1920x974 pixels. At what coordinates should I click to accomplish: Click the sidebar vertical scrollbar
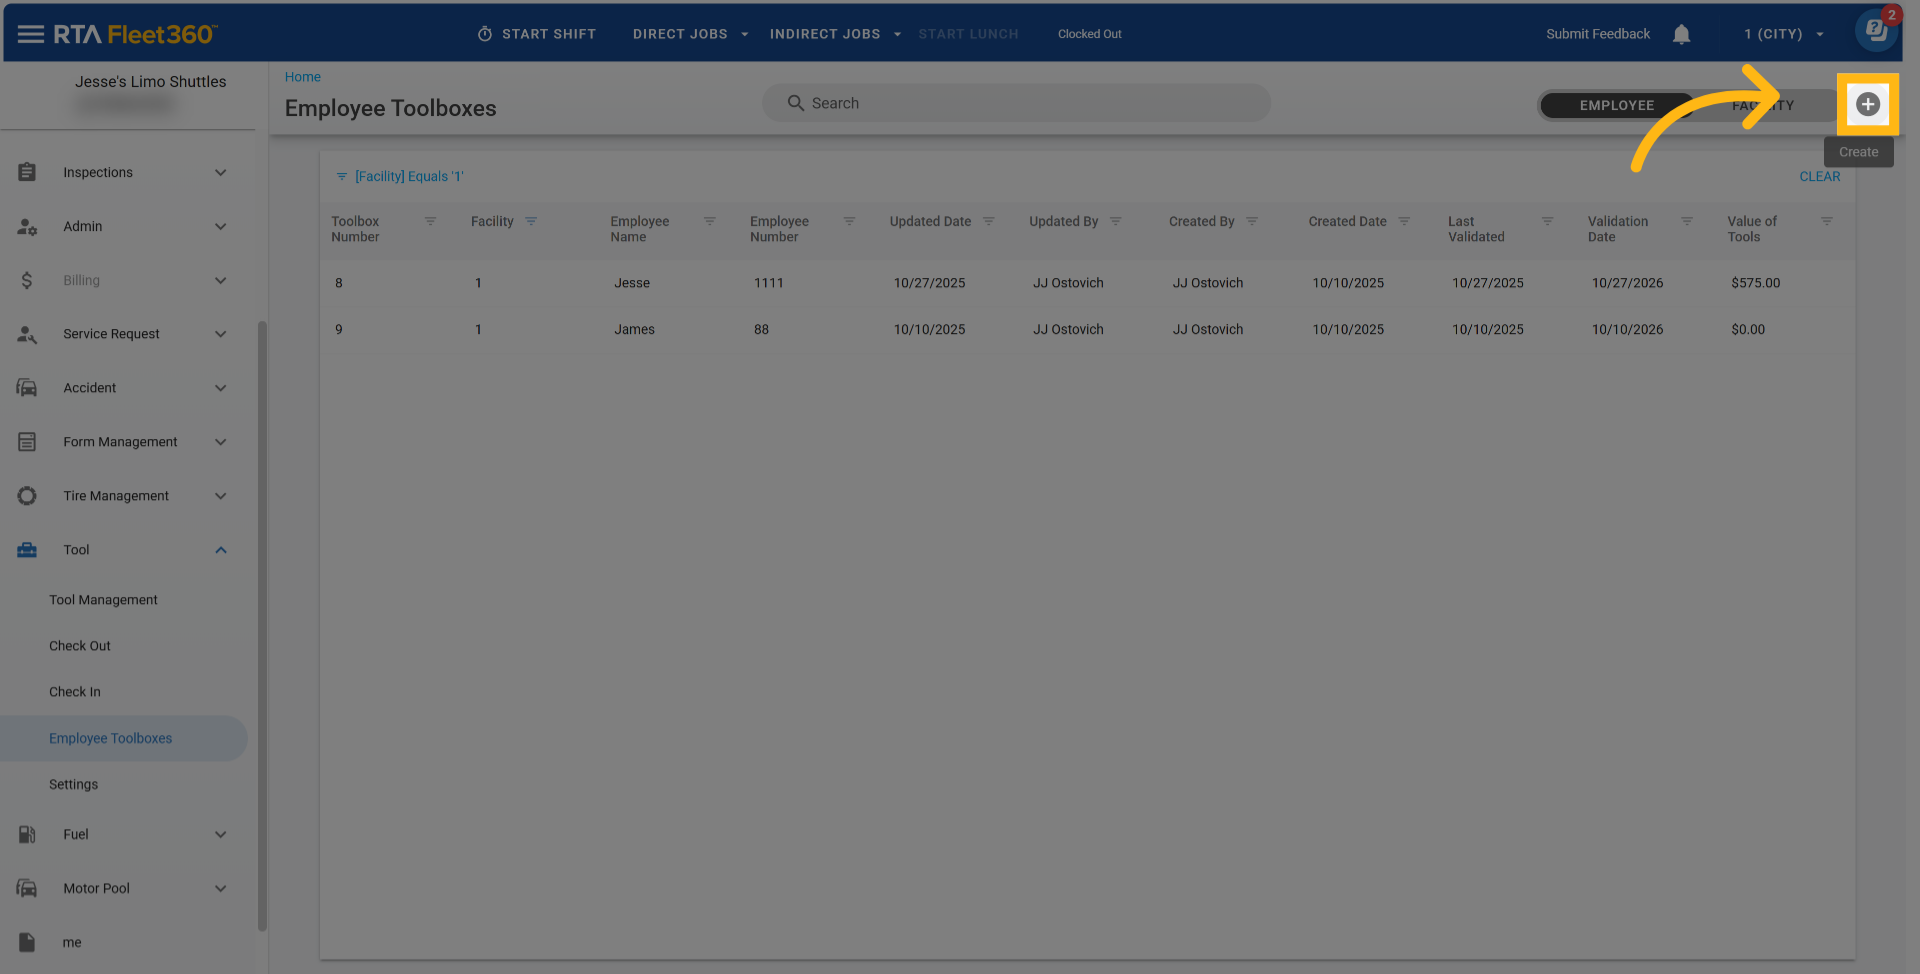coord(262,620)
